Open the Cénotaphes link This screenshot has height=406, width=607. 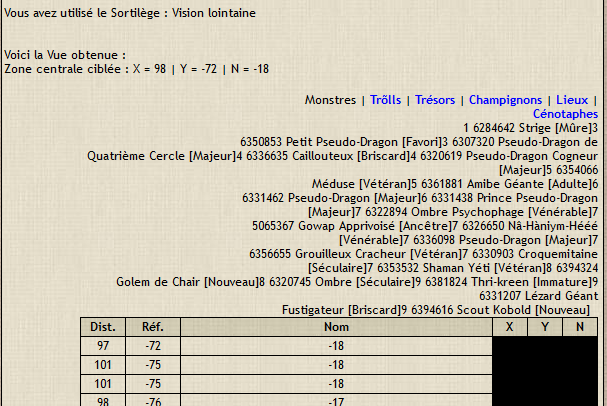pyautogui.click(x=565, y=114)
